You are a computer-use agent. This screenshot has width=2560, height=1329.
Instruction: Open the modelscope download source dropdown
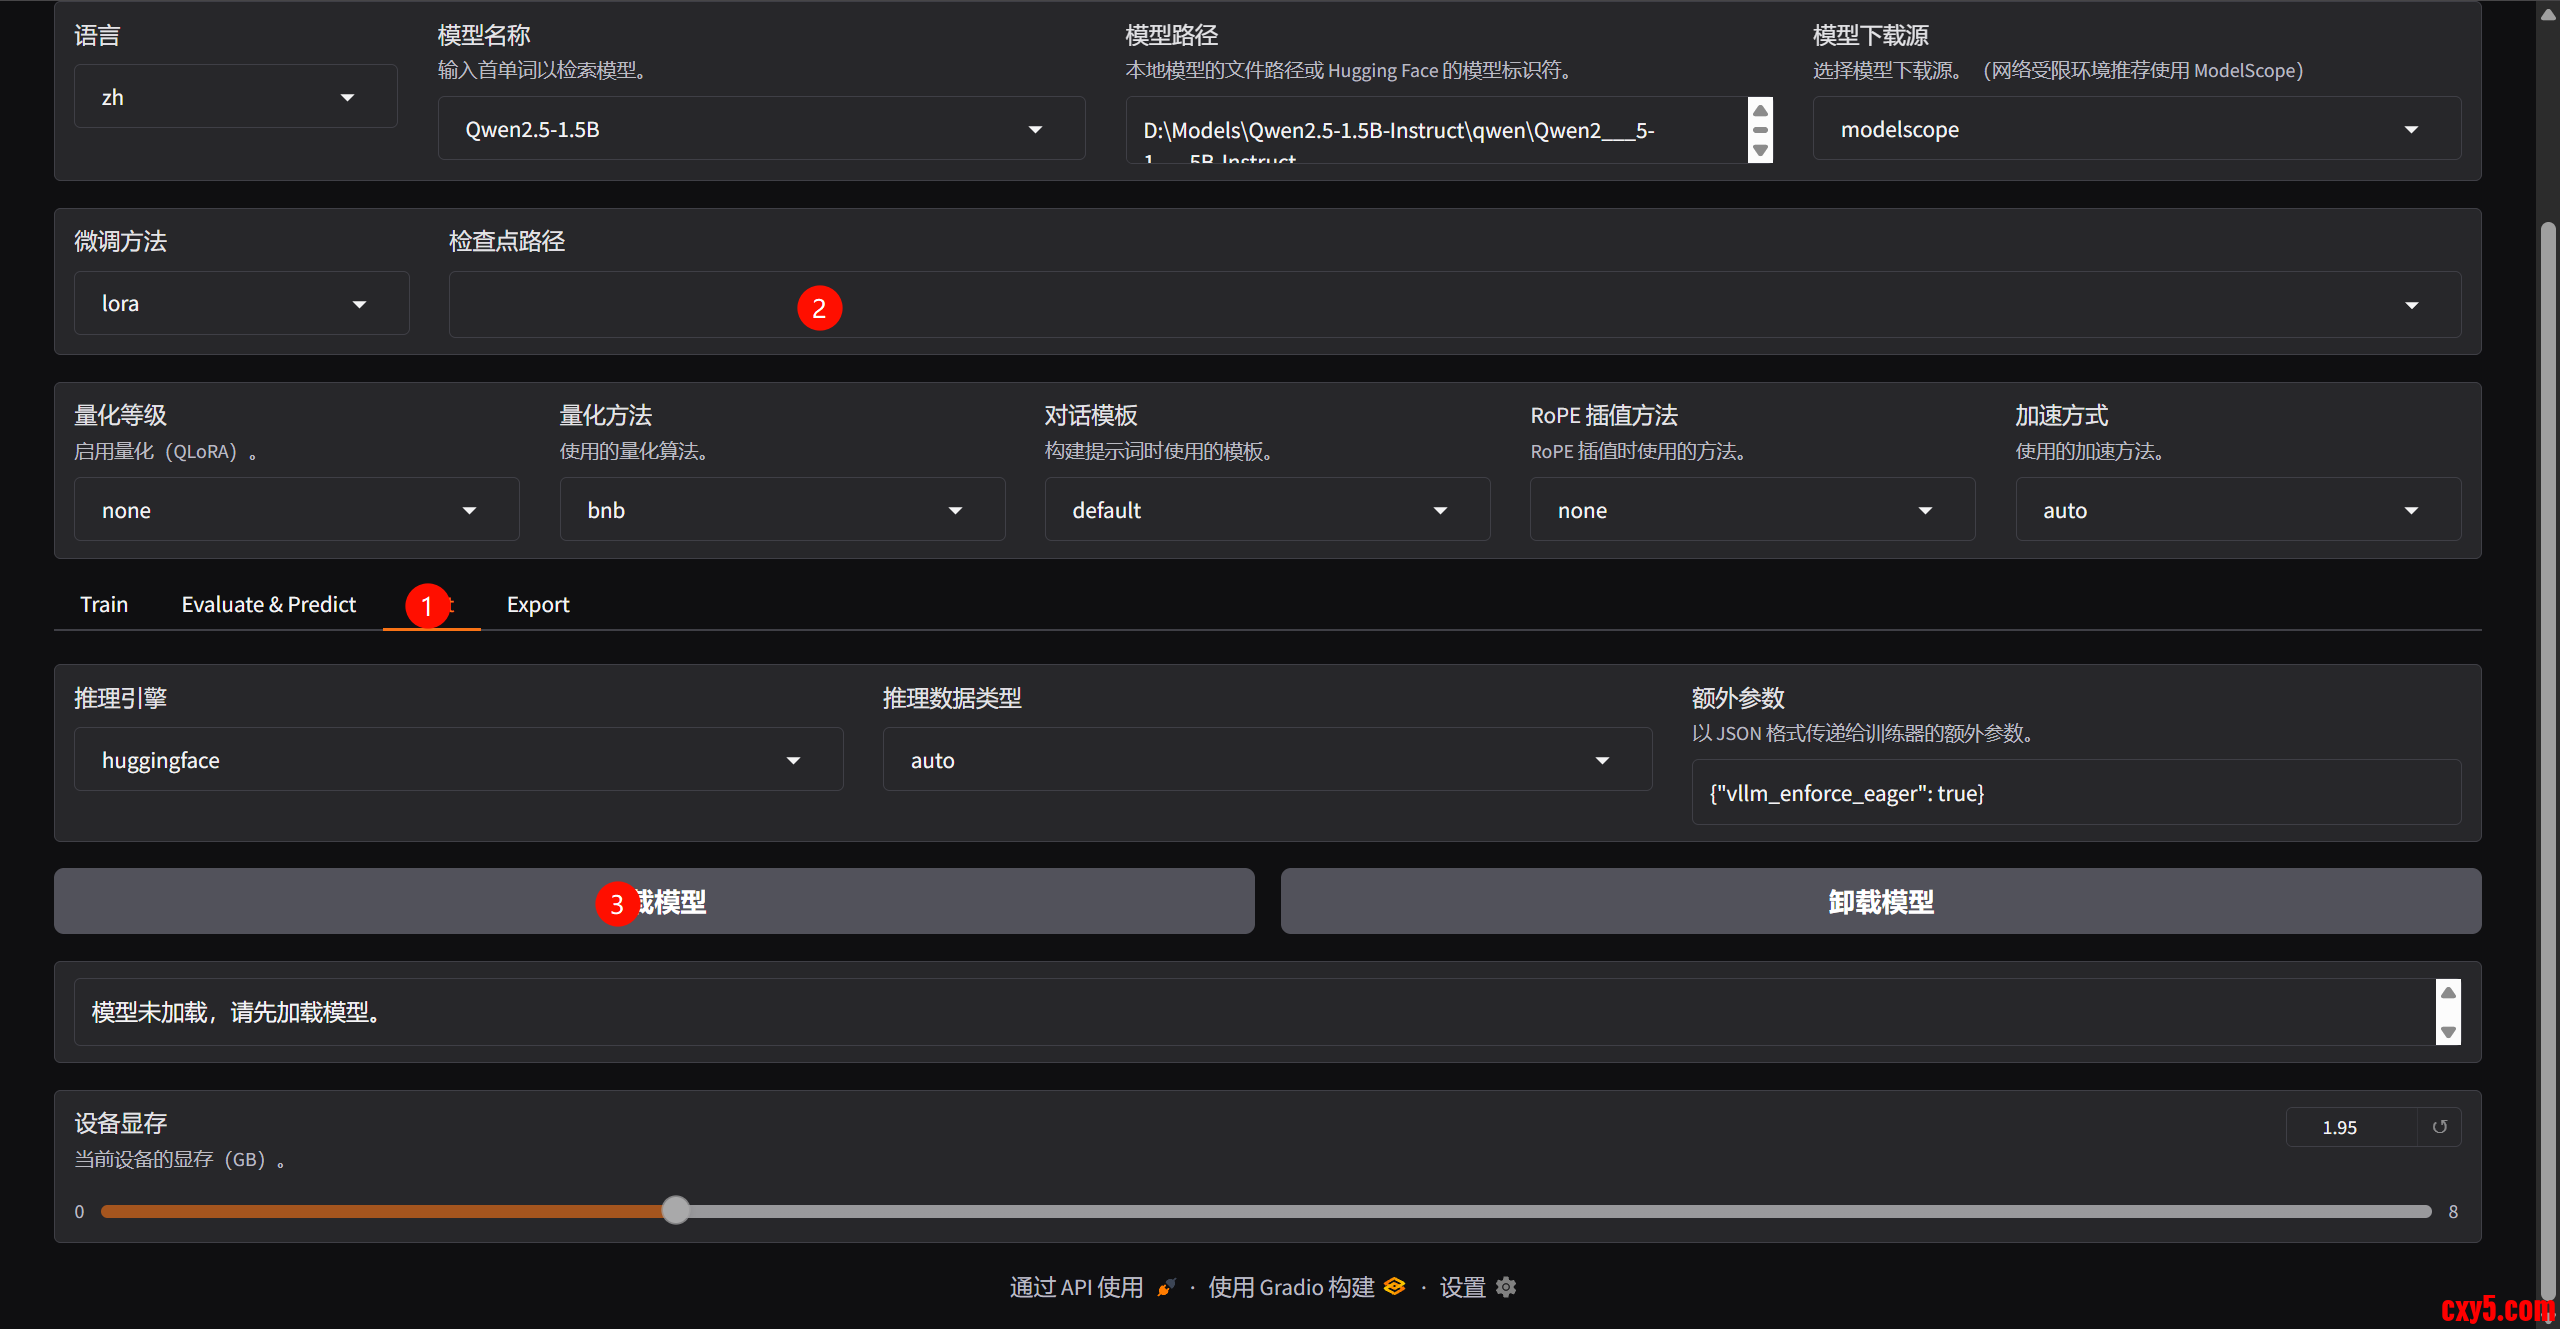coord(2135,129)
